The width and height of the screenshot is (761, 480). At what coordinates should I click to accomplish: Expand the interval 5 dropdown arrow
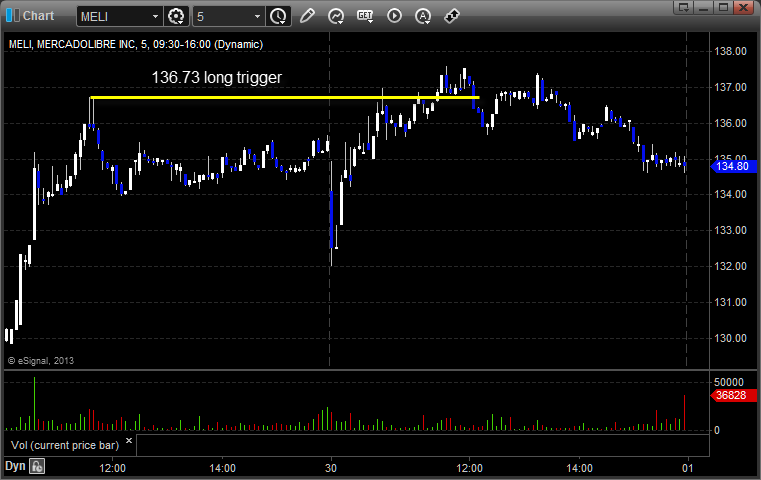pos(258,17)
